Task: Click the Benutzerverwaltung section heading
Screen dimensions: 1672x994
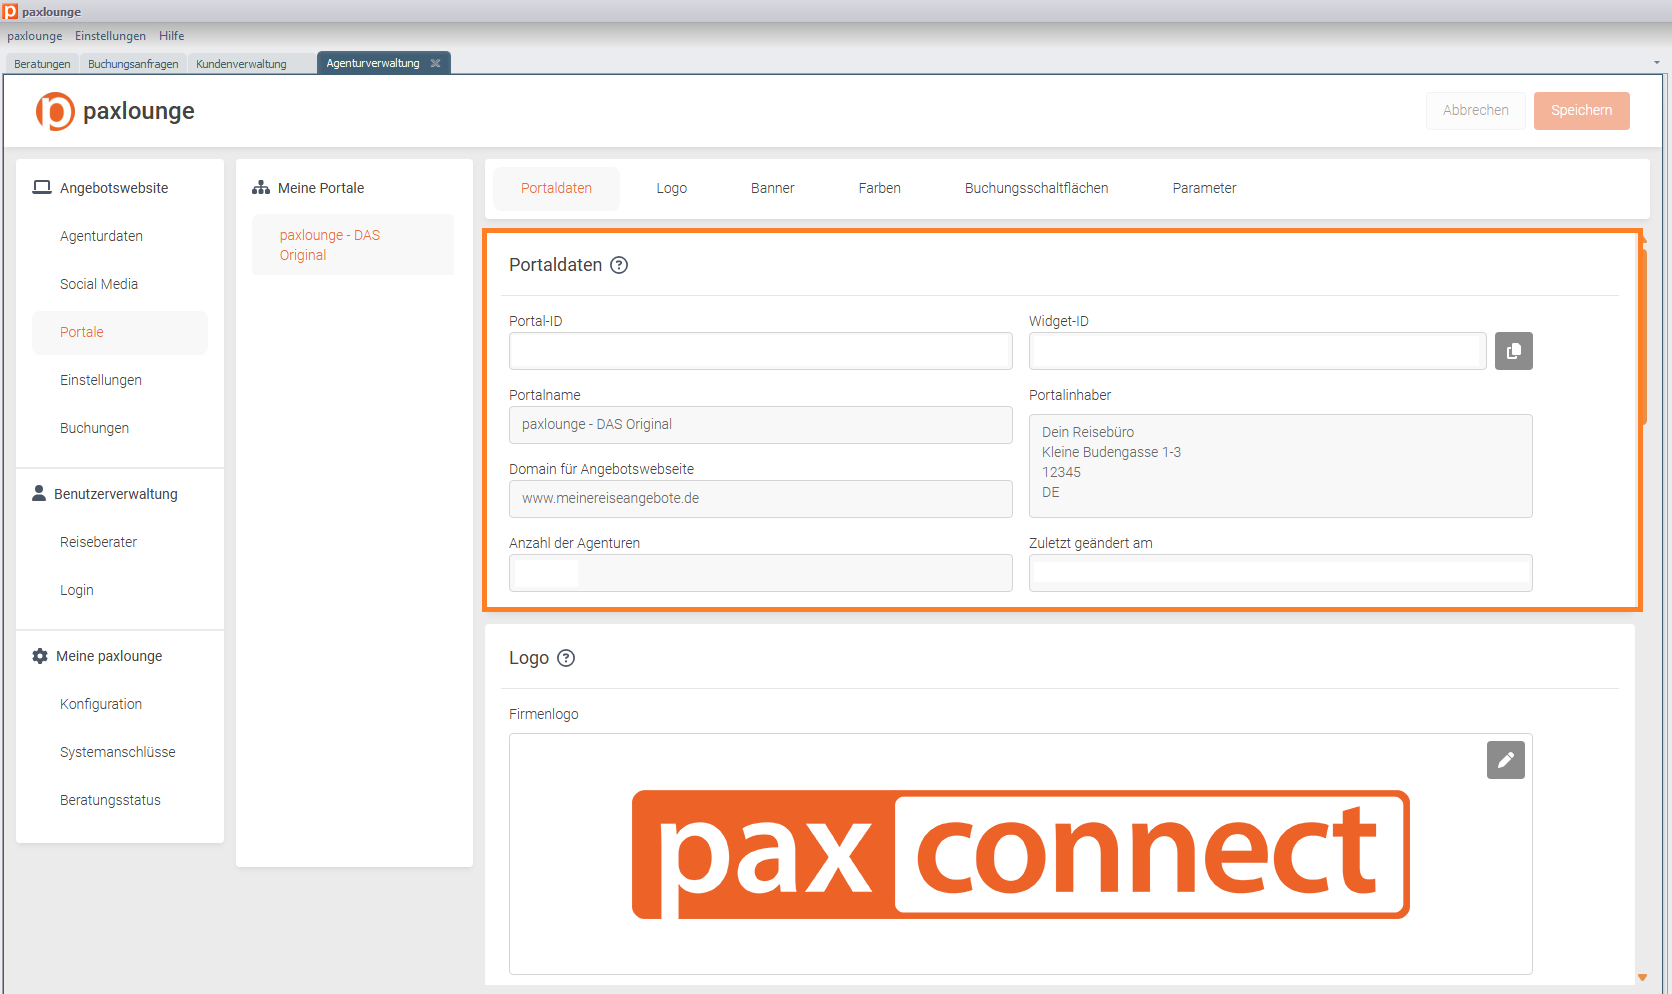Action: [116, 494]
